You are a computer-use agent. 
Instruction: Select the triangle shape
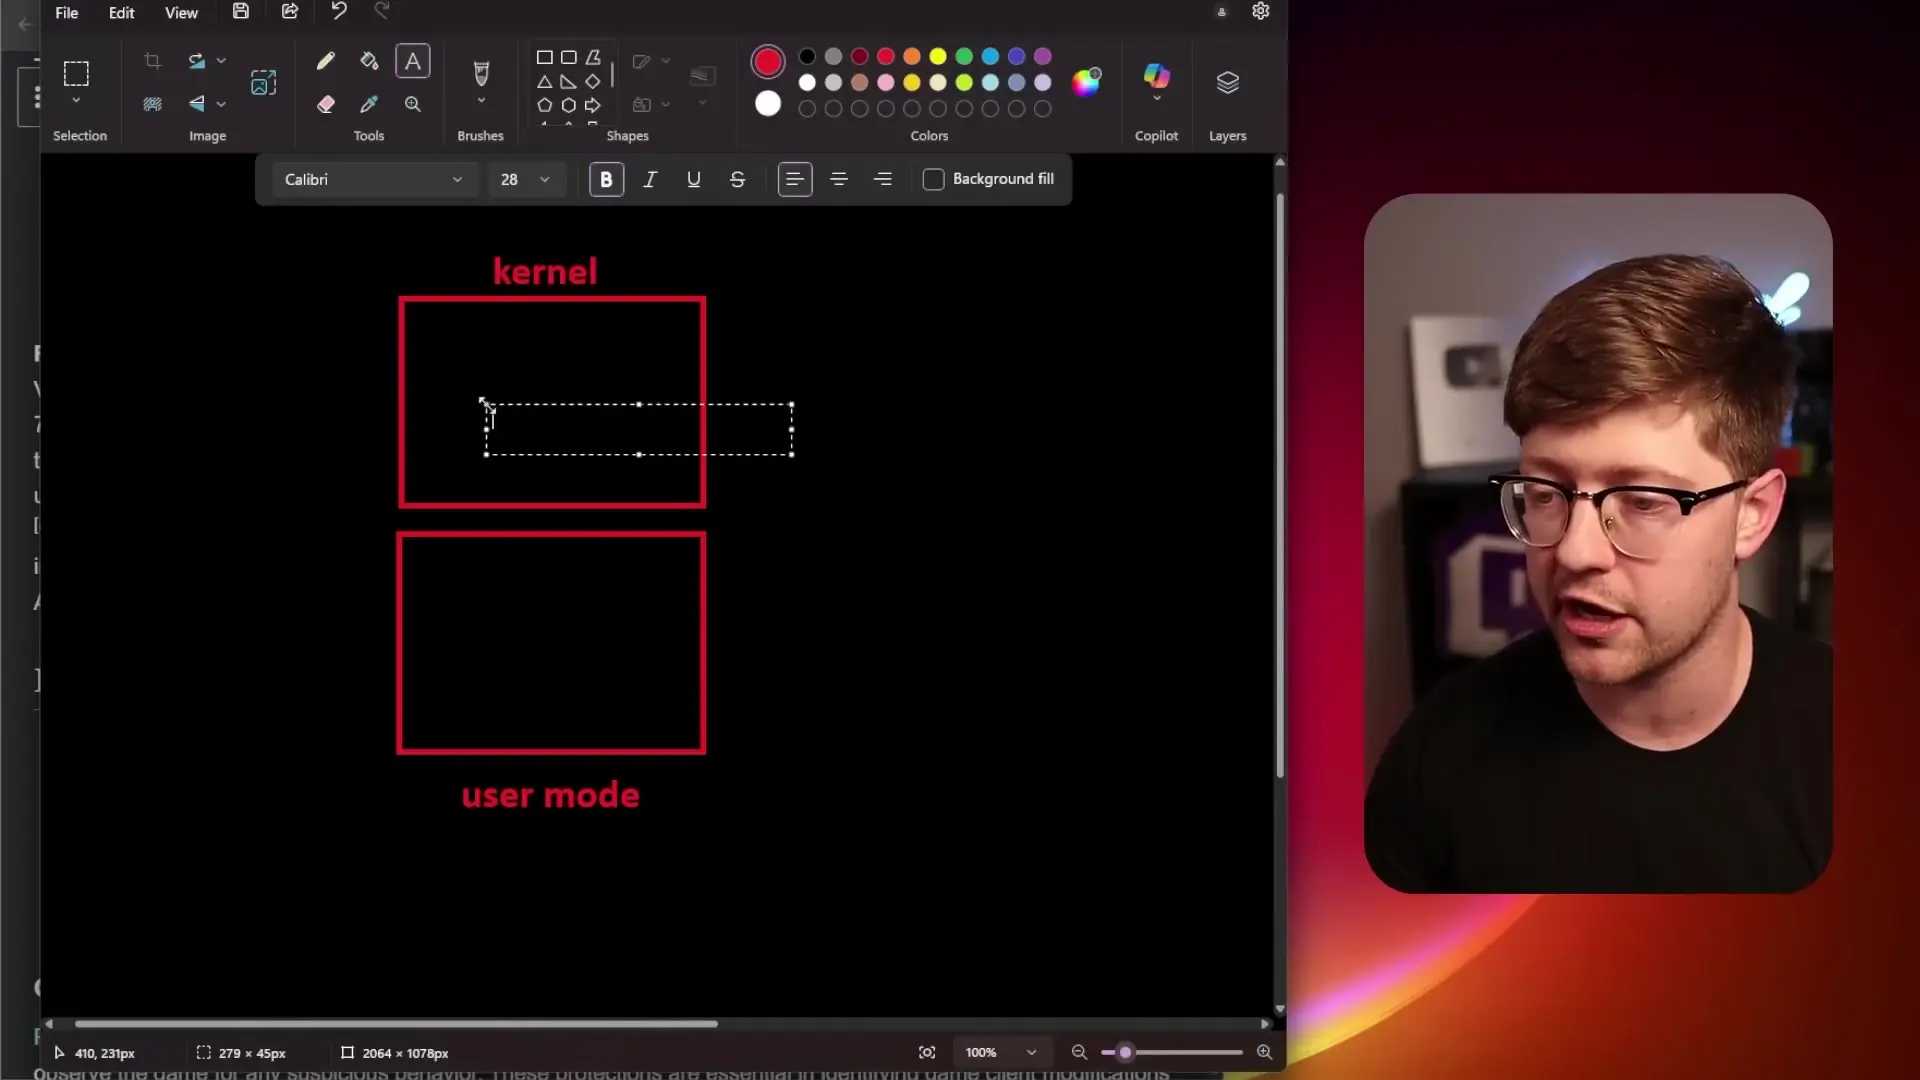[544, 82]
